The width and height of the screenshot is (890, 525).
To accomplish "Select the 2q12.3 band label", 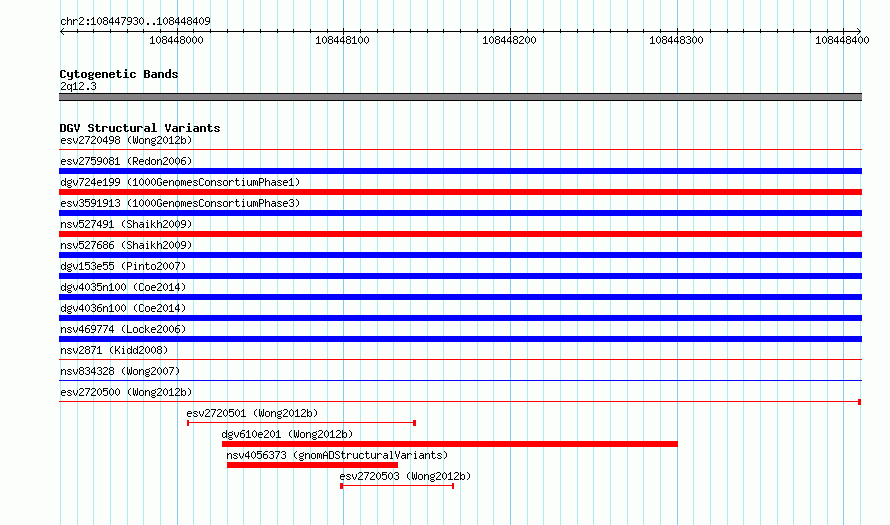I will click(x=78, y=86).
